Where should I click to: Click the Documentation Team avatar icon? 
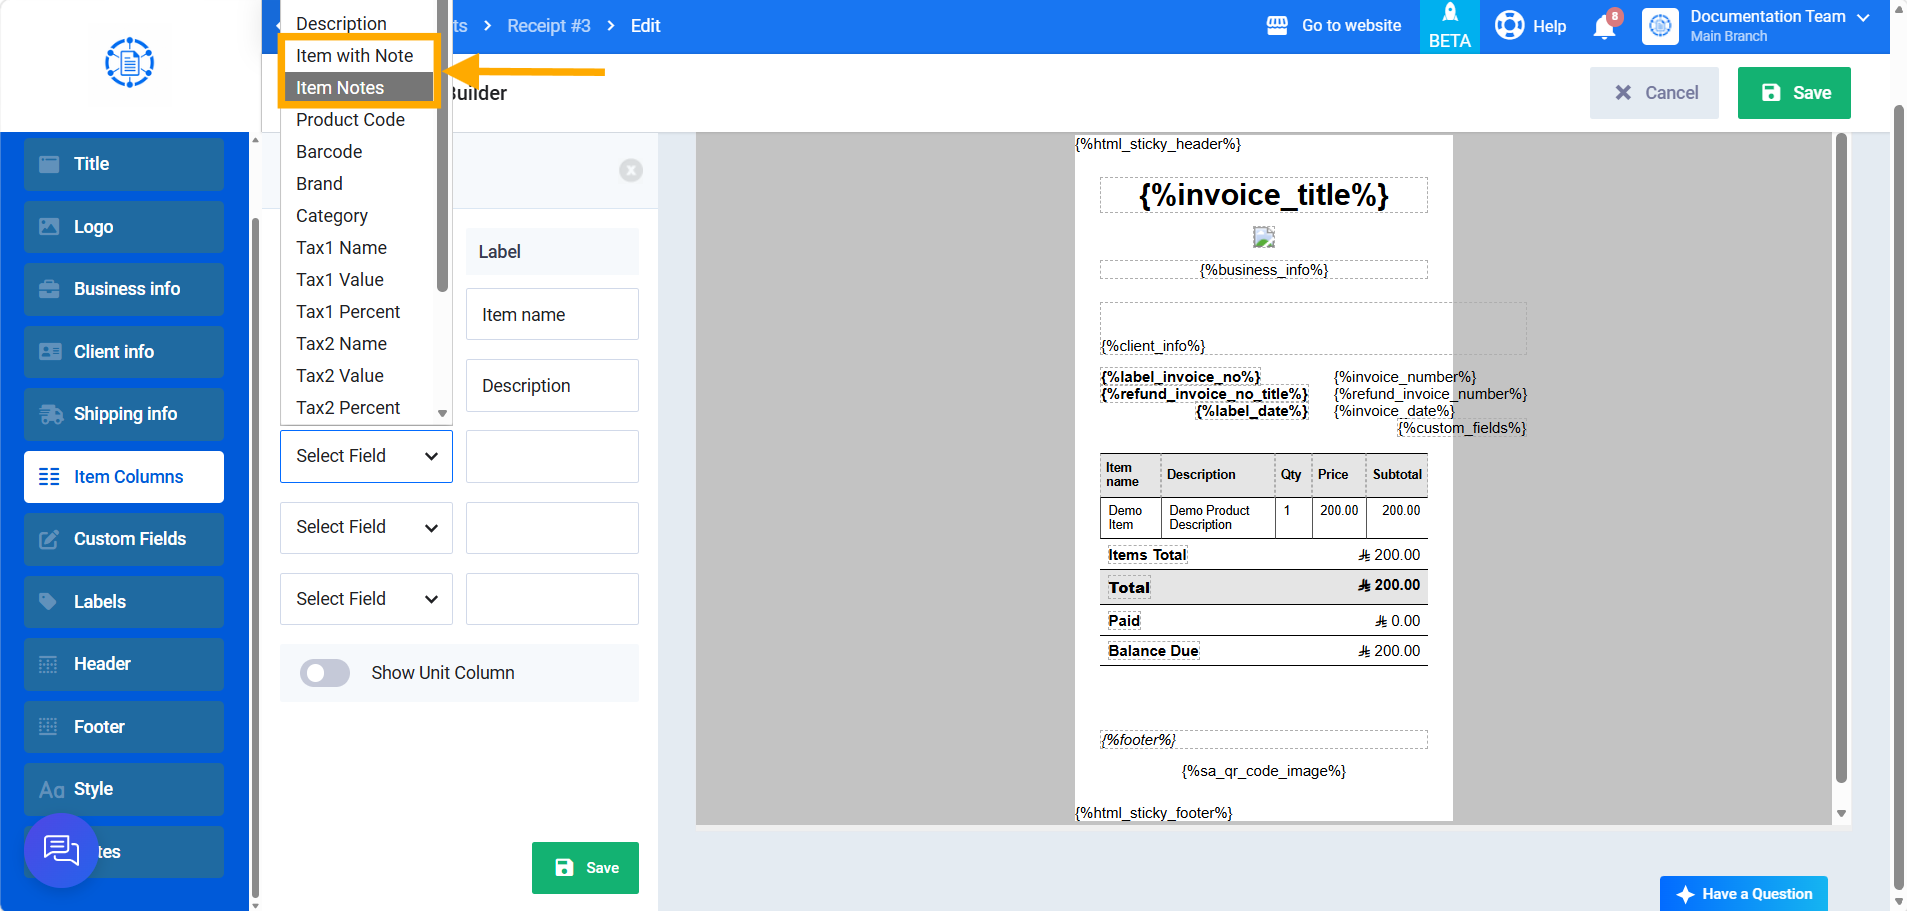[1660, 26]
